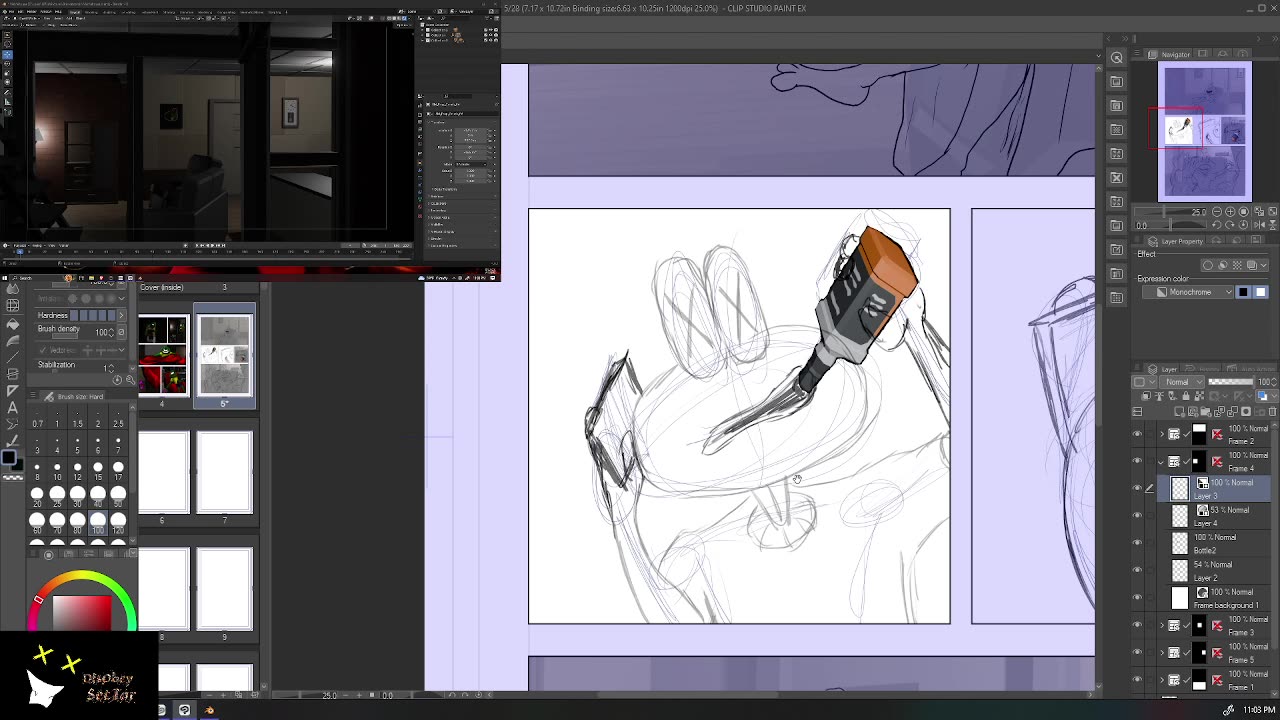Hide the Bottle2 layer
The height and width of the screenshot is (720, 1280).
[x=1137, y=543]
